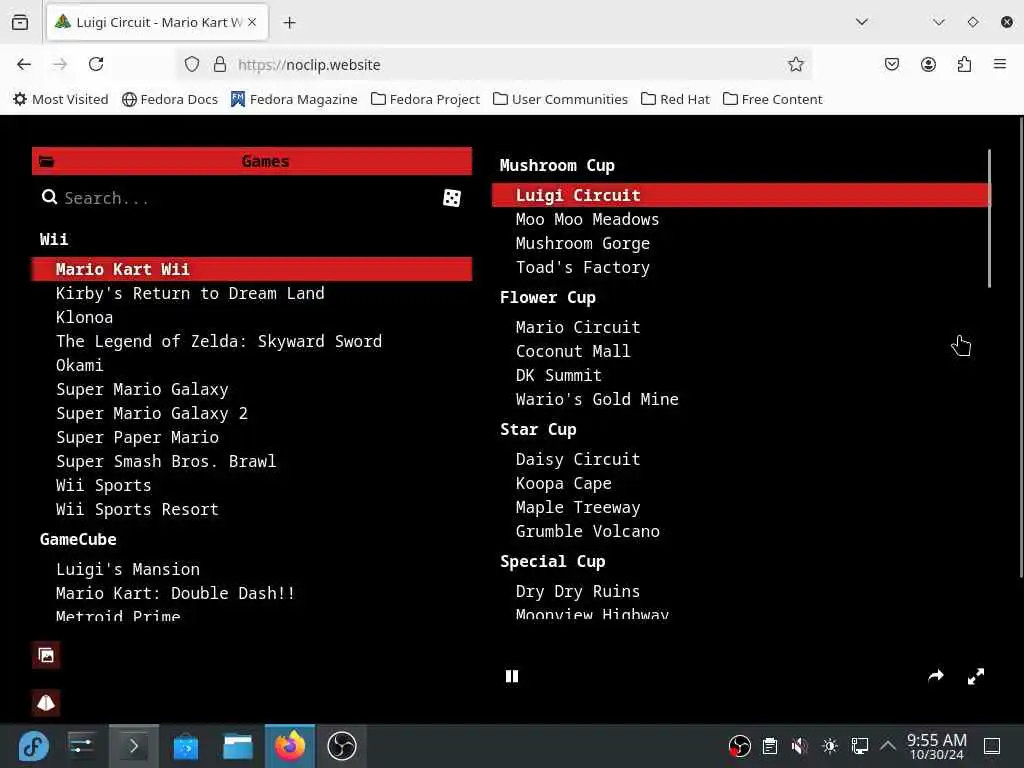Pause the scene playback

pyautogui.click(x=512, y=676)
